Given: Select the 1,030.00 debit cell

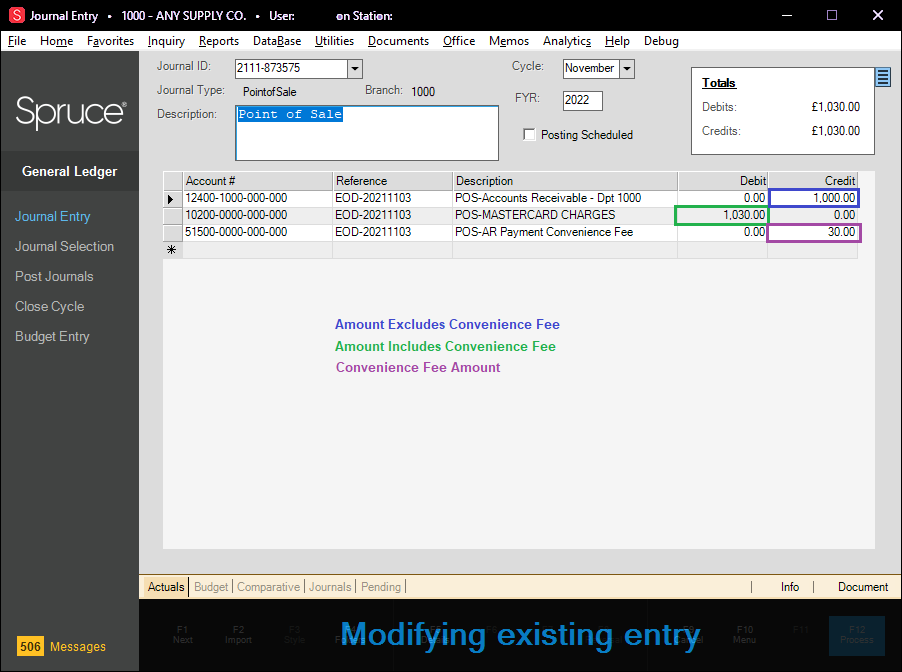Looking at the screenshot, I should (722, 215).
